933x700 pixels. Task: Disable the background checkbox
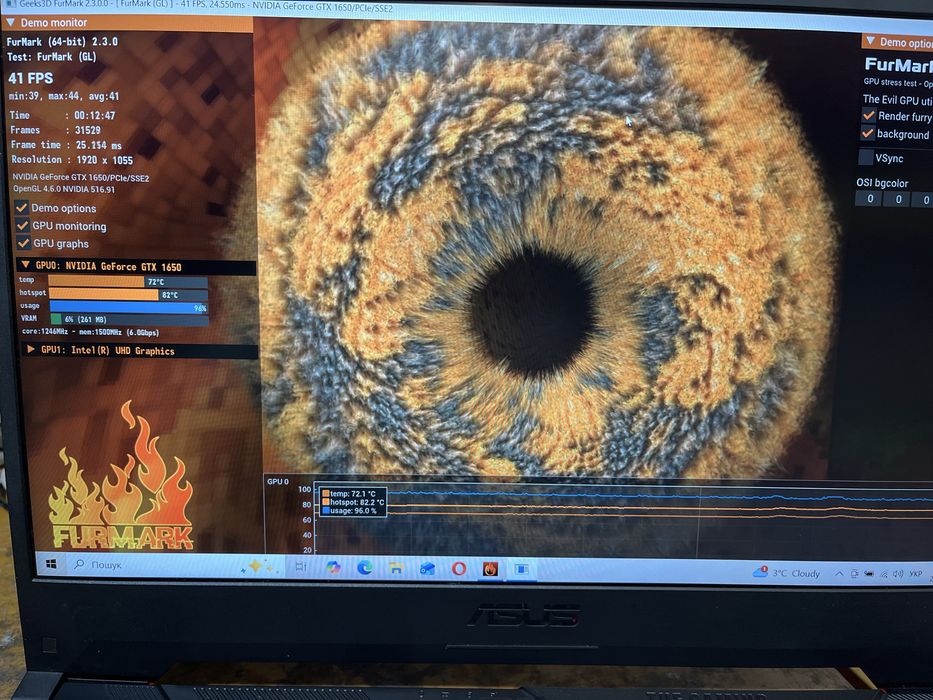coord(868,133)
